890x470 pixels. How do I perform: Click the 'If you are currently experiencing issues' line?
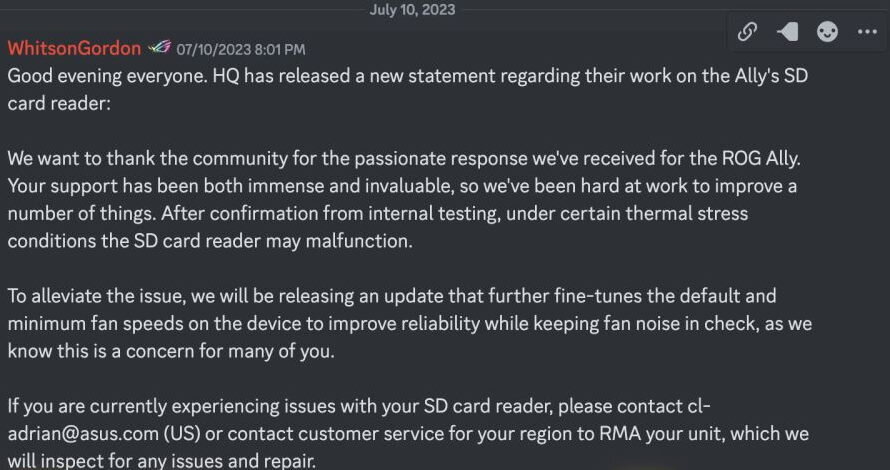click(359, 406)
